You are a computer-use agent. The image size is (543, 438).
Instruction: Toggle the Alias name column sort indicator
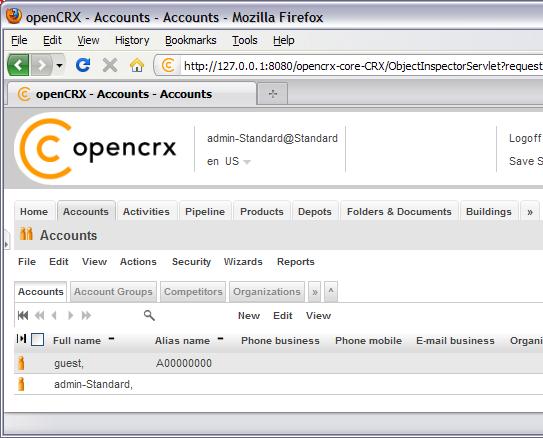point(220,338)
